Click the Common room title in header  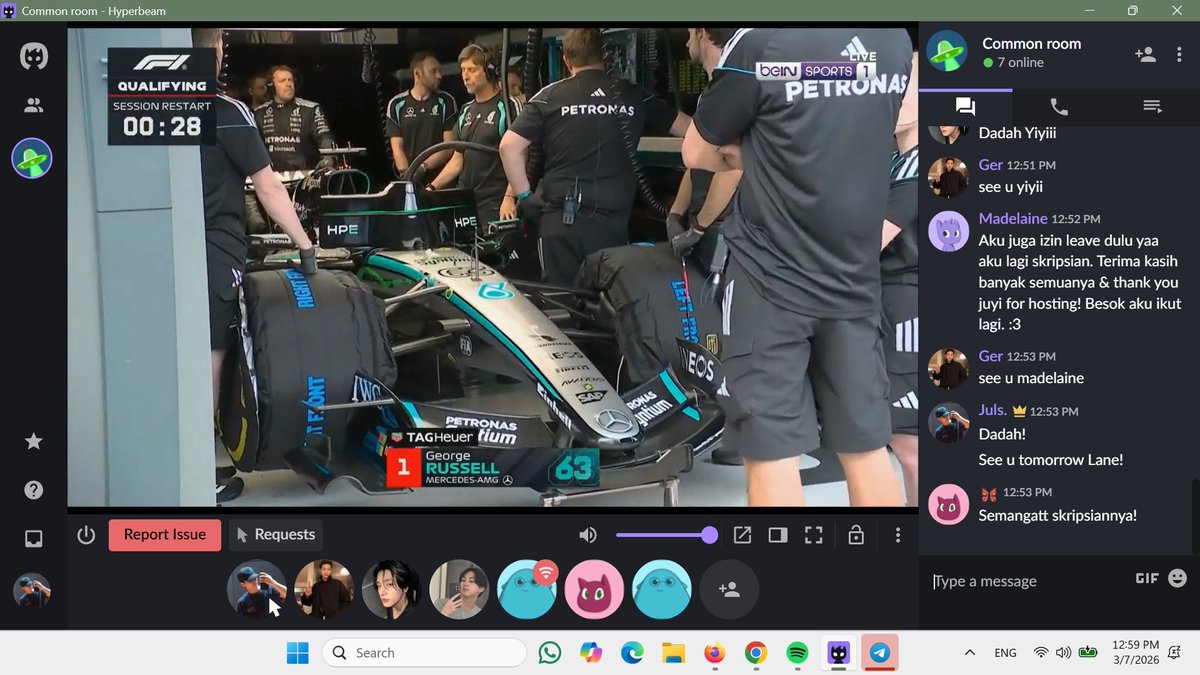1032,43
